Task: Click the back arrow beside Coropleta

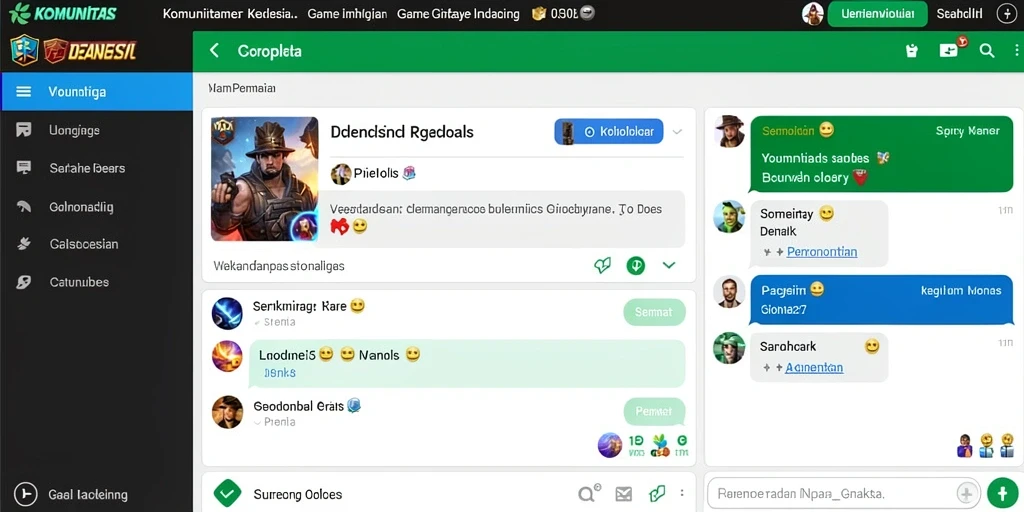Action: (214, 51)
